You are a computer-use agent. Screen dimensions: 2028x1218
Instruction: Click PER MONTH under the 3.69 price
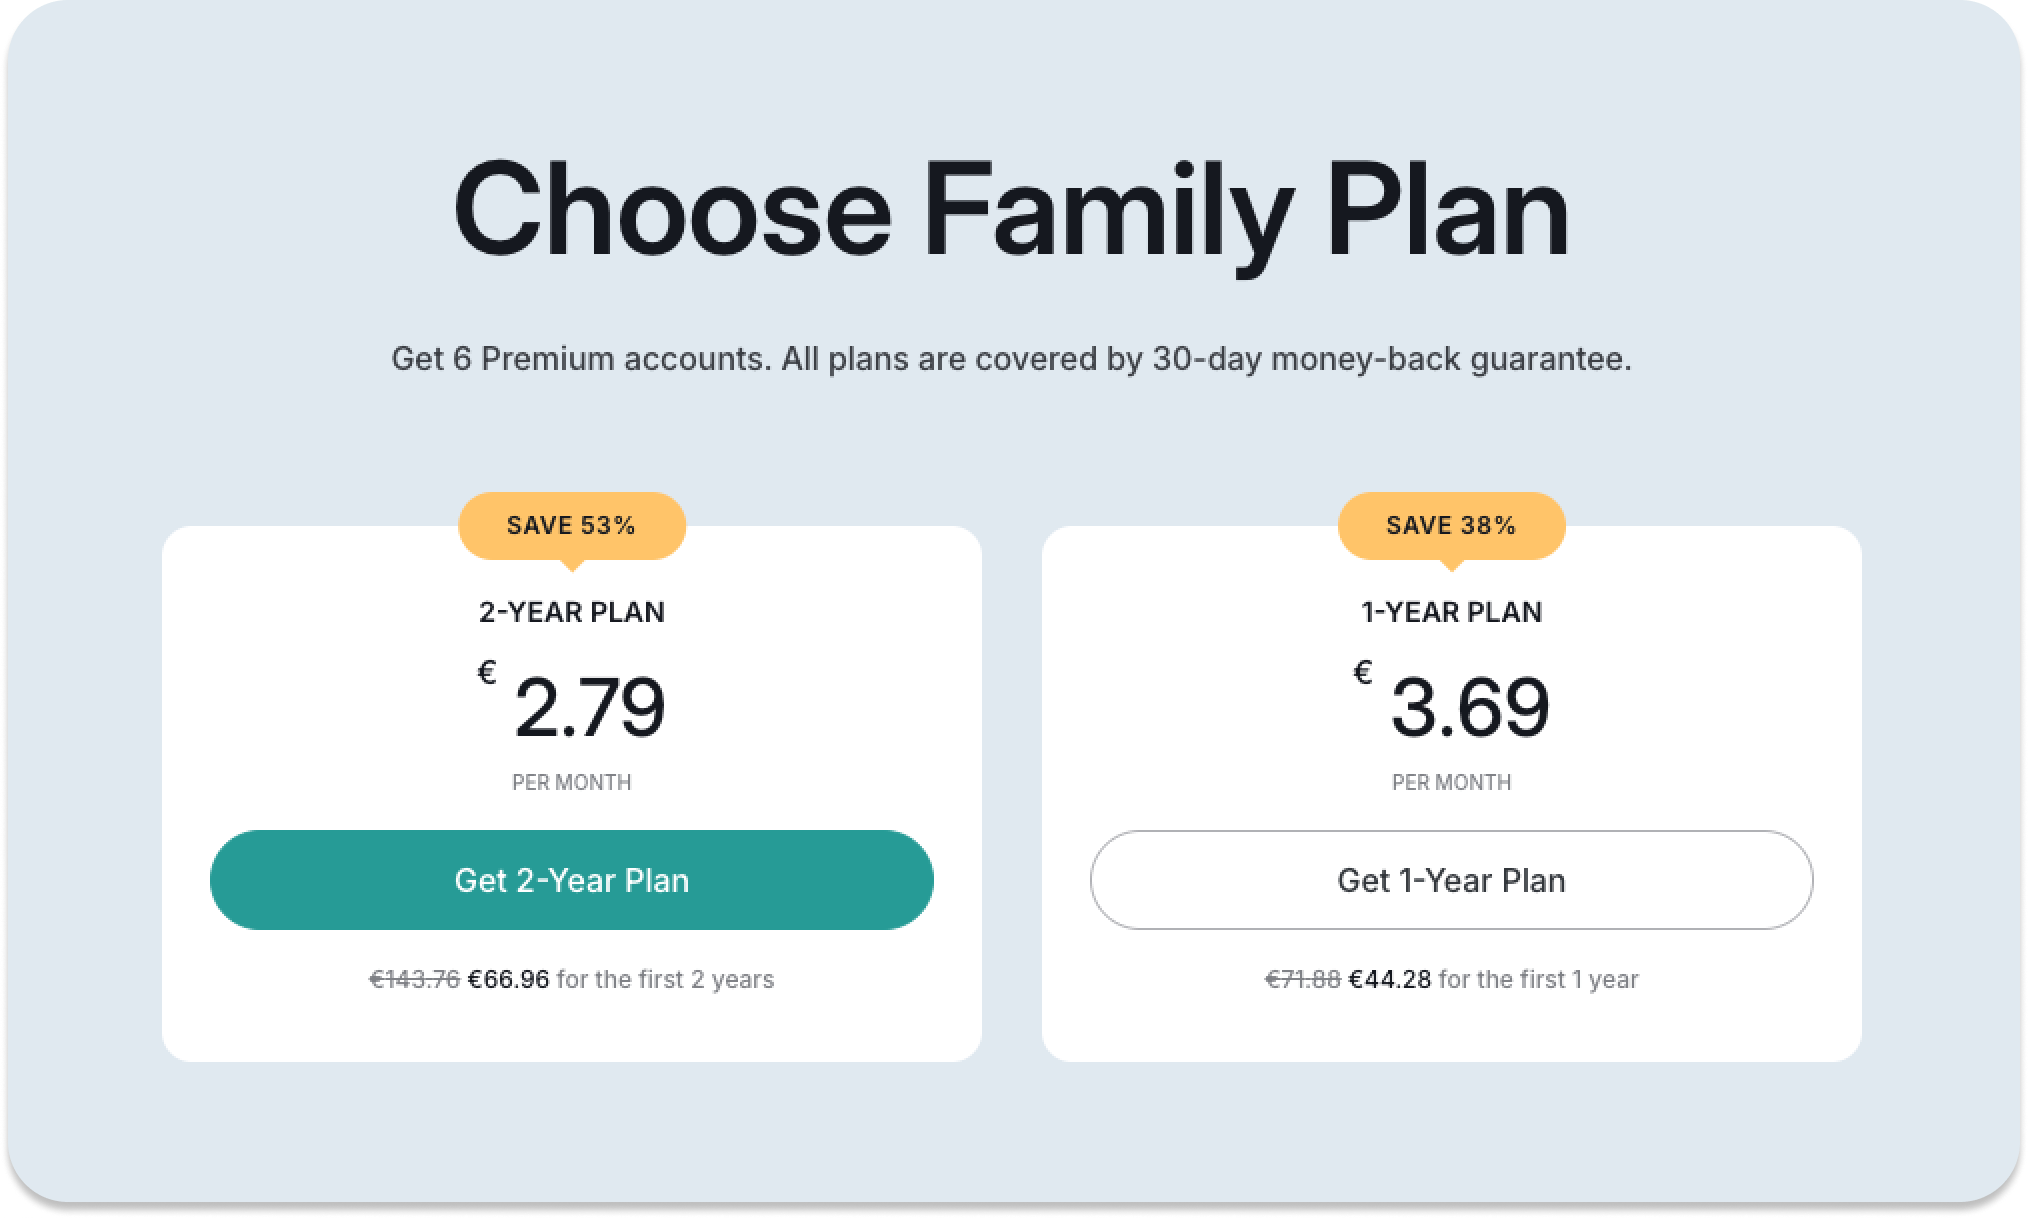pyautogui.click(x=1451, y=782)
